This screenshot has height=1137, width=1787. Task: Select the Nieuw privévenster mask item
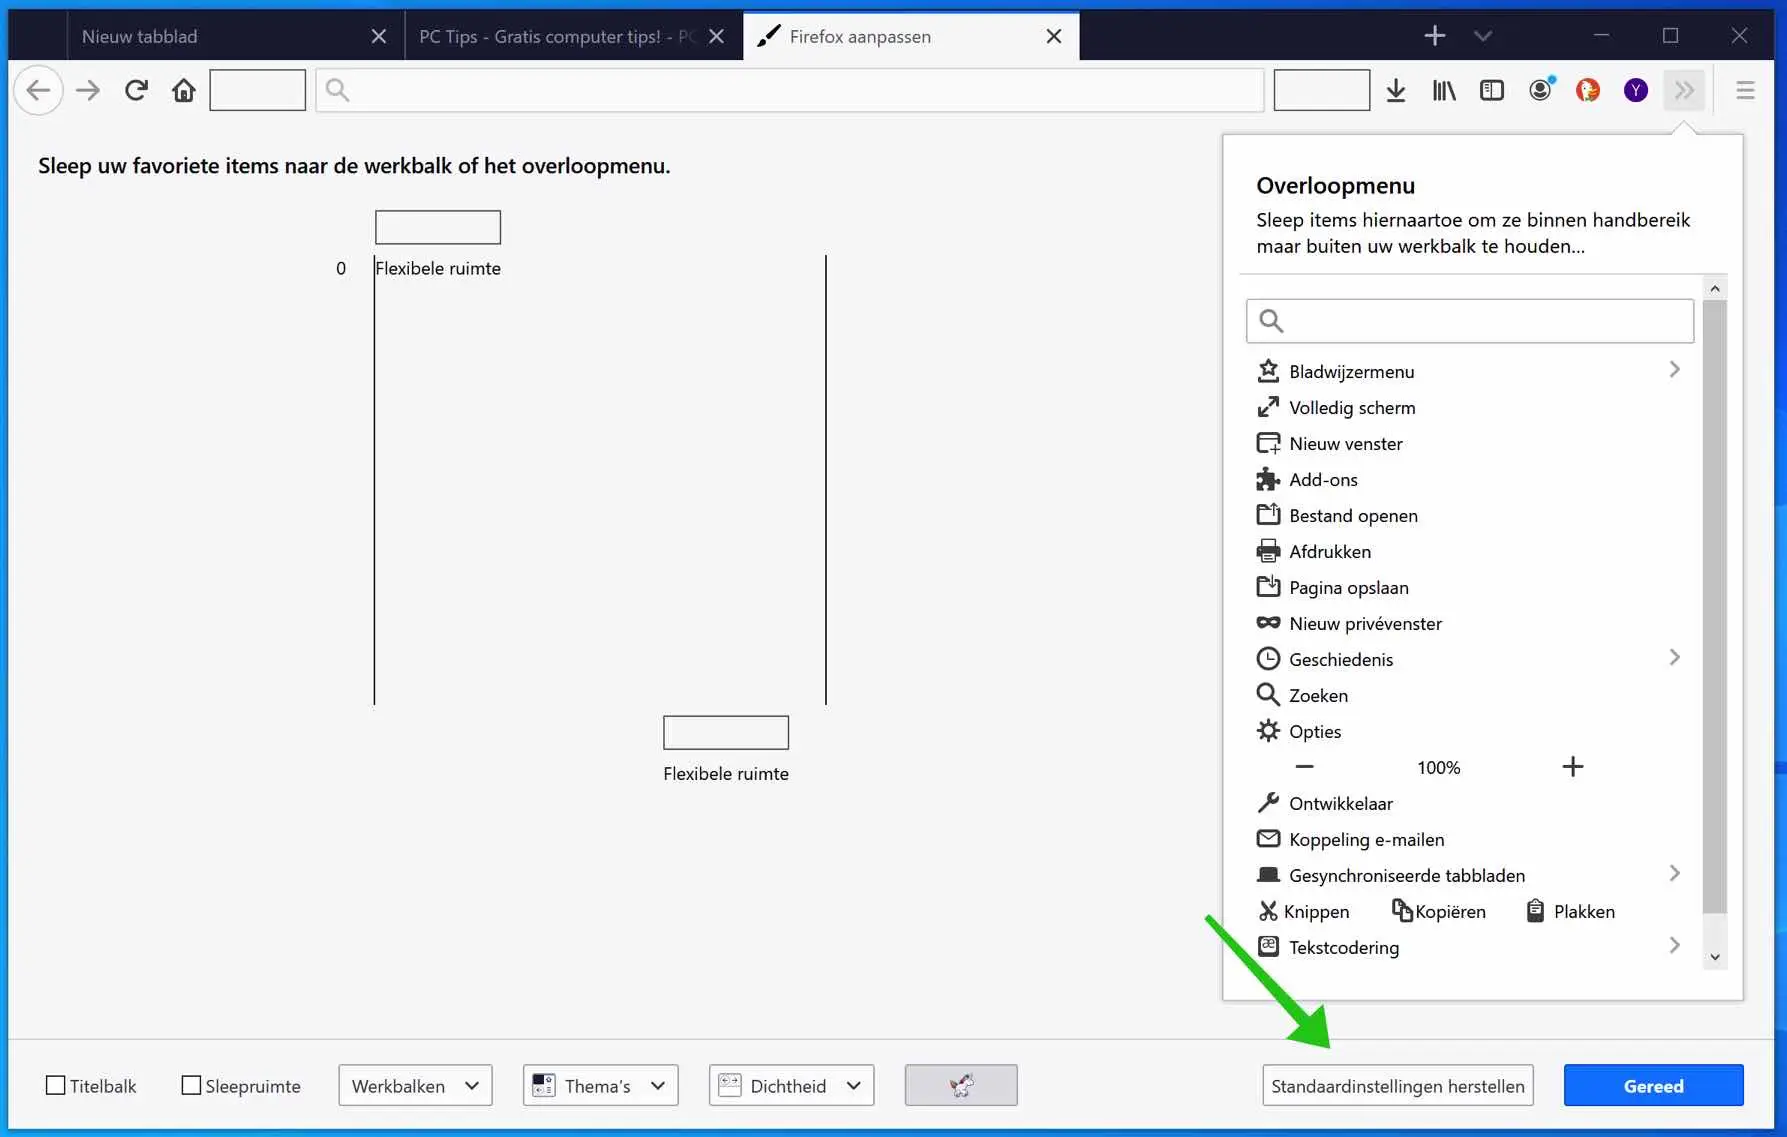[x=1470, y=623]
